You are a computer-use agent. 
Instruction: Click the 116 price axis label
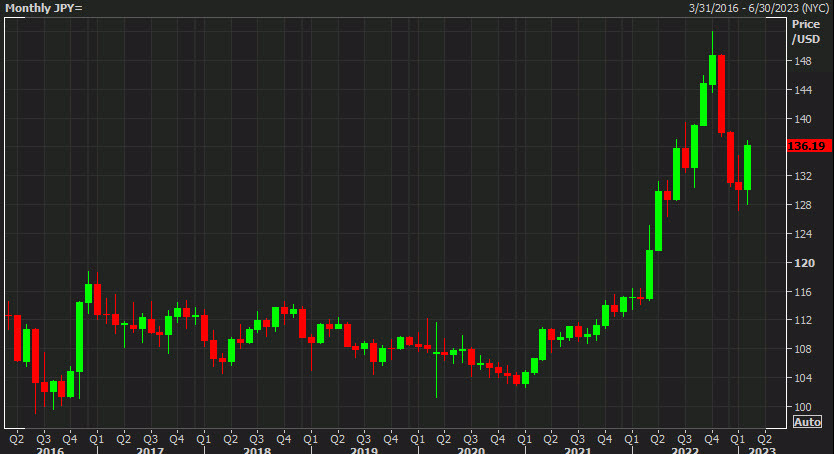pos(803,292)
